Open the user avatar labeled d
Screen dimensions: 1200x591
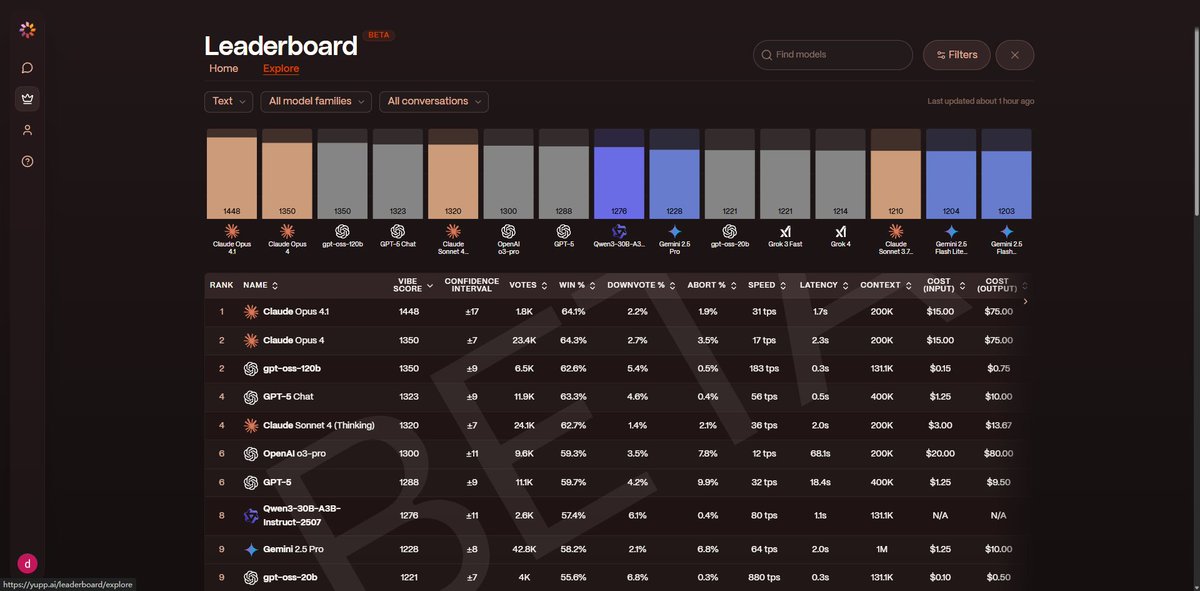pos(27,564)
